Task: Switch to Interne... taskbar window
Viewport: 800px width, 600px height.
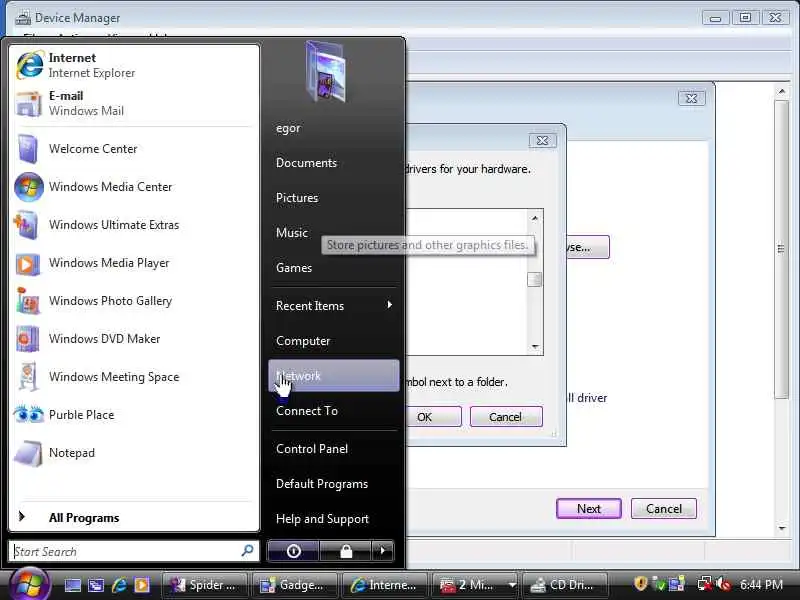Action: (385, 585)
